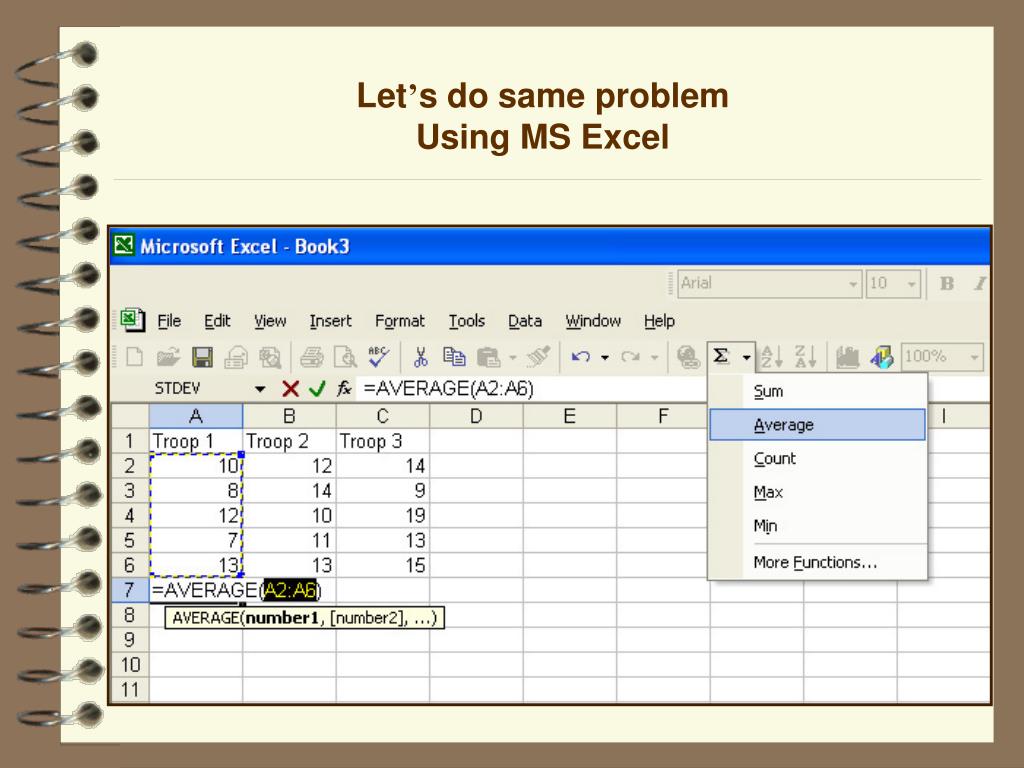Open the font size 10 dropdown

[x=911, y=284]
